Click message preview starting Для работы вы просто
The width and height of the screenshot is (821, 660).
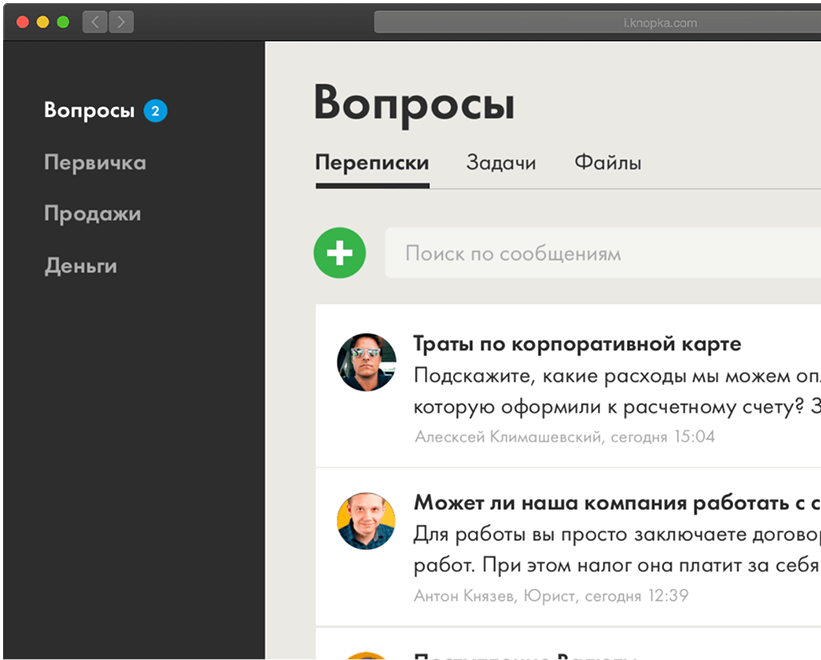(x=617, y=550)
